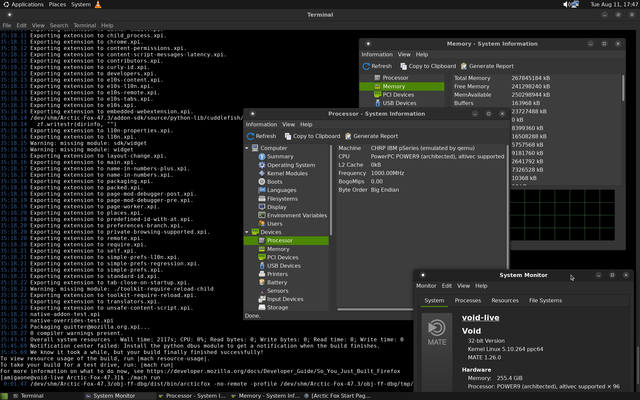Select Processor icon in Processor window tree
This screenshot has width=640, height=400.
(x=262, y=240)
